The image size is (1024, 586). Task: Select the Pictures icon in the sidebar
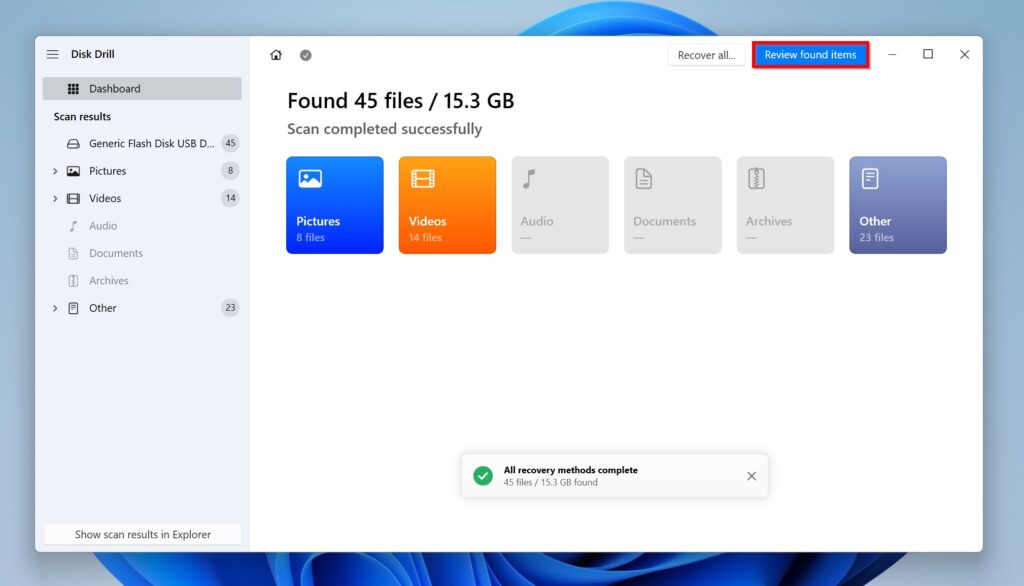75,170
